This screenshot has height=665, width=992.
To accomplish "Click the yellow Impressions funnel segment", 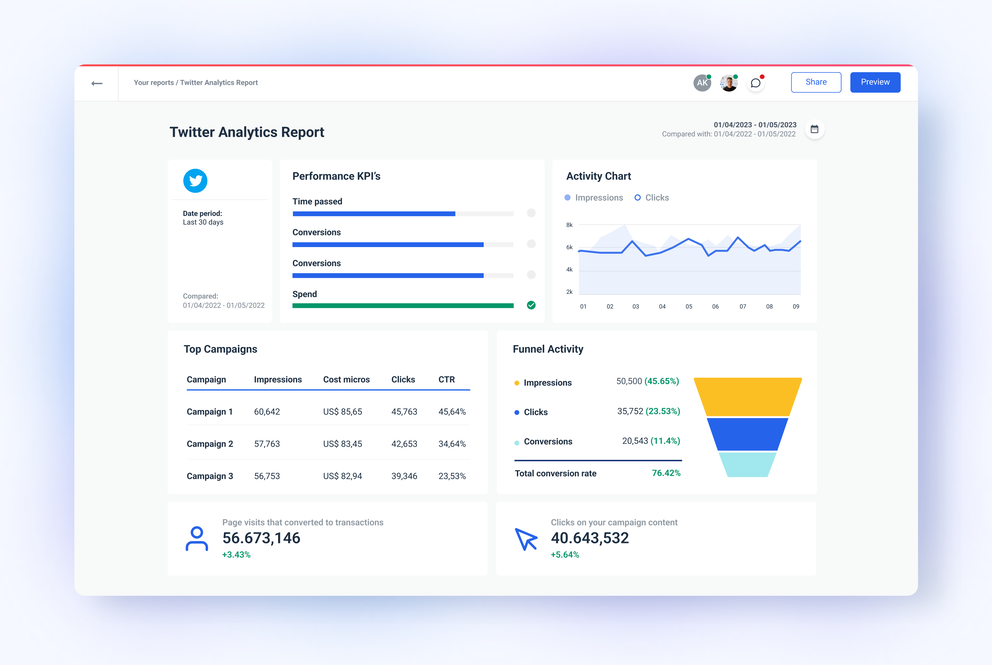I will pyautogui.click(x=748, y=397).
